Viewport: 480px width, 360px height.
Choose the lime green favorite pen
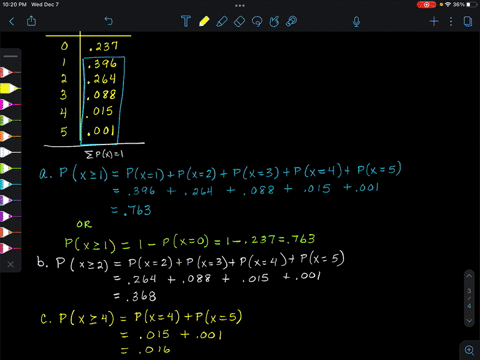click(x=10, y=168)
